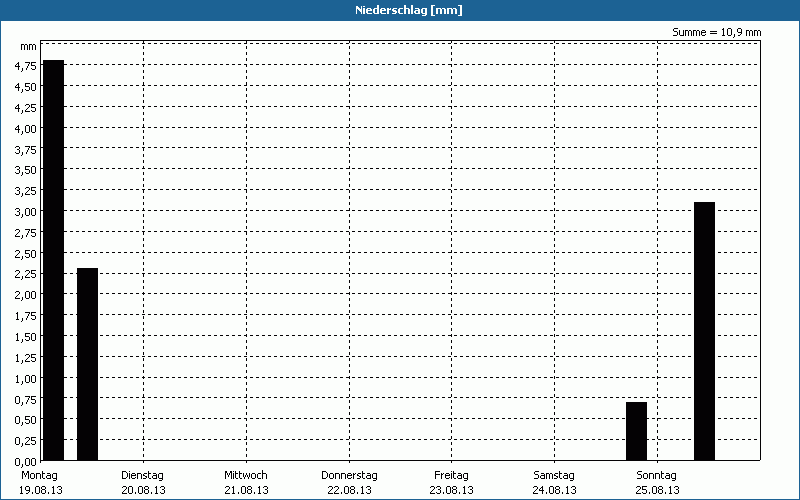
Task: Click the date 24.08.13
Action: coord(554,490)
